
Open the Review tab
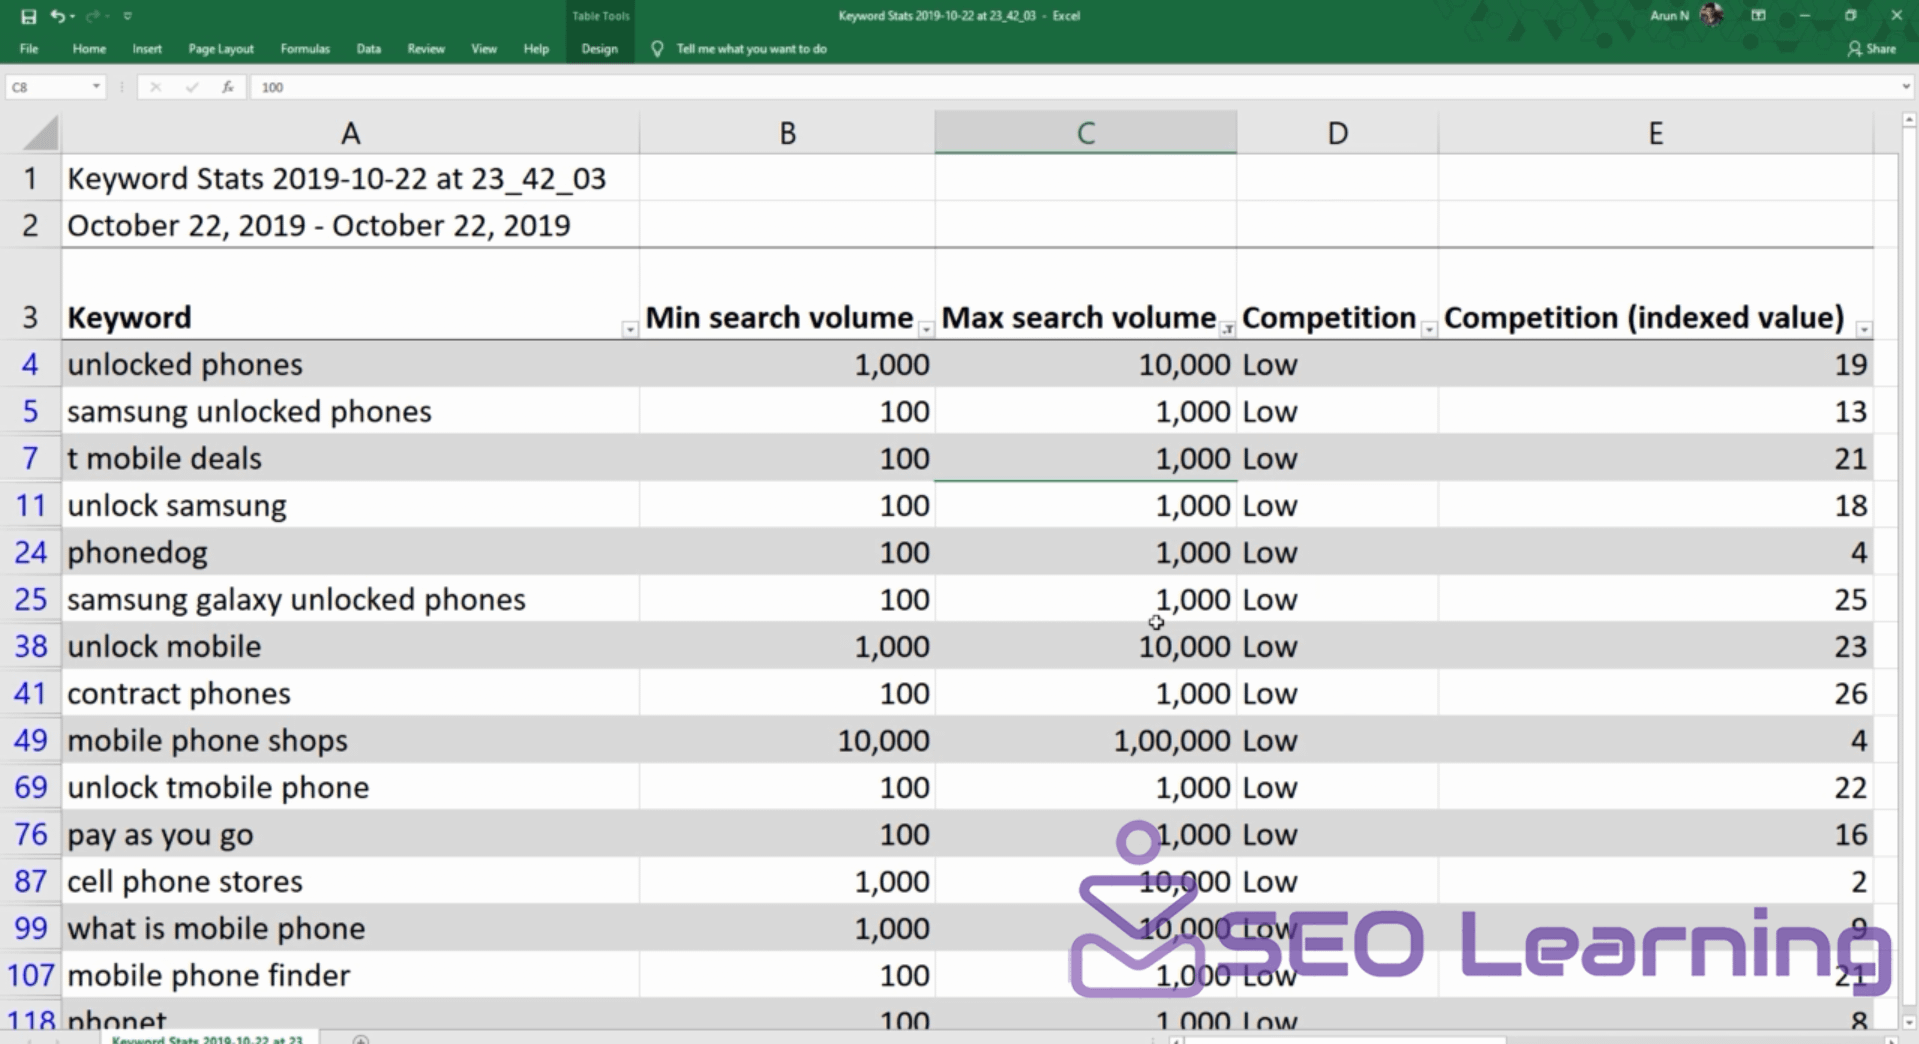426,48
